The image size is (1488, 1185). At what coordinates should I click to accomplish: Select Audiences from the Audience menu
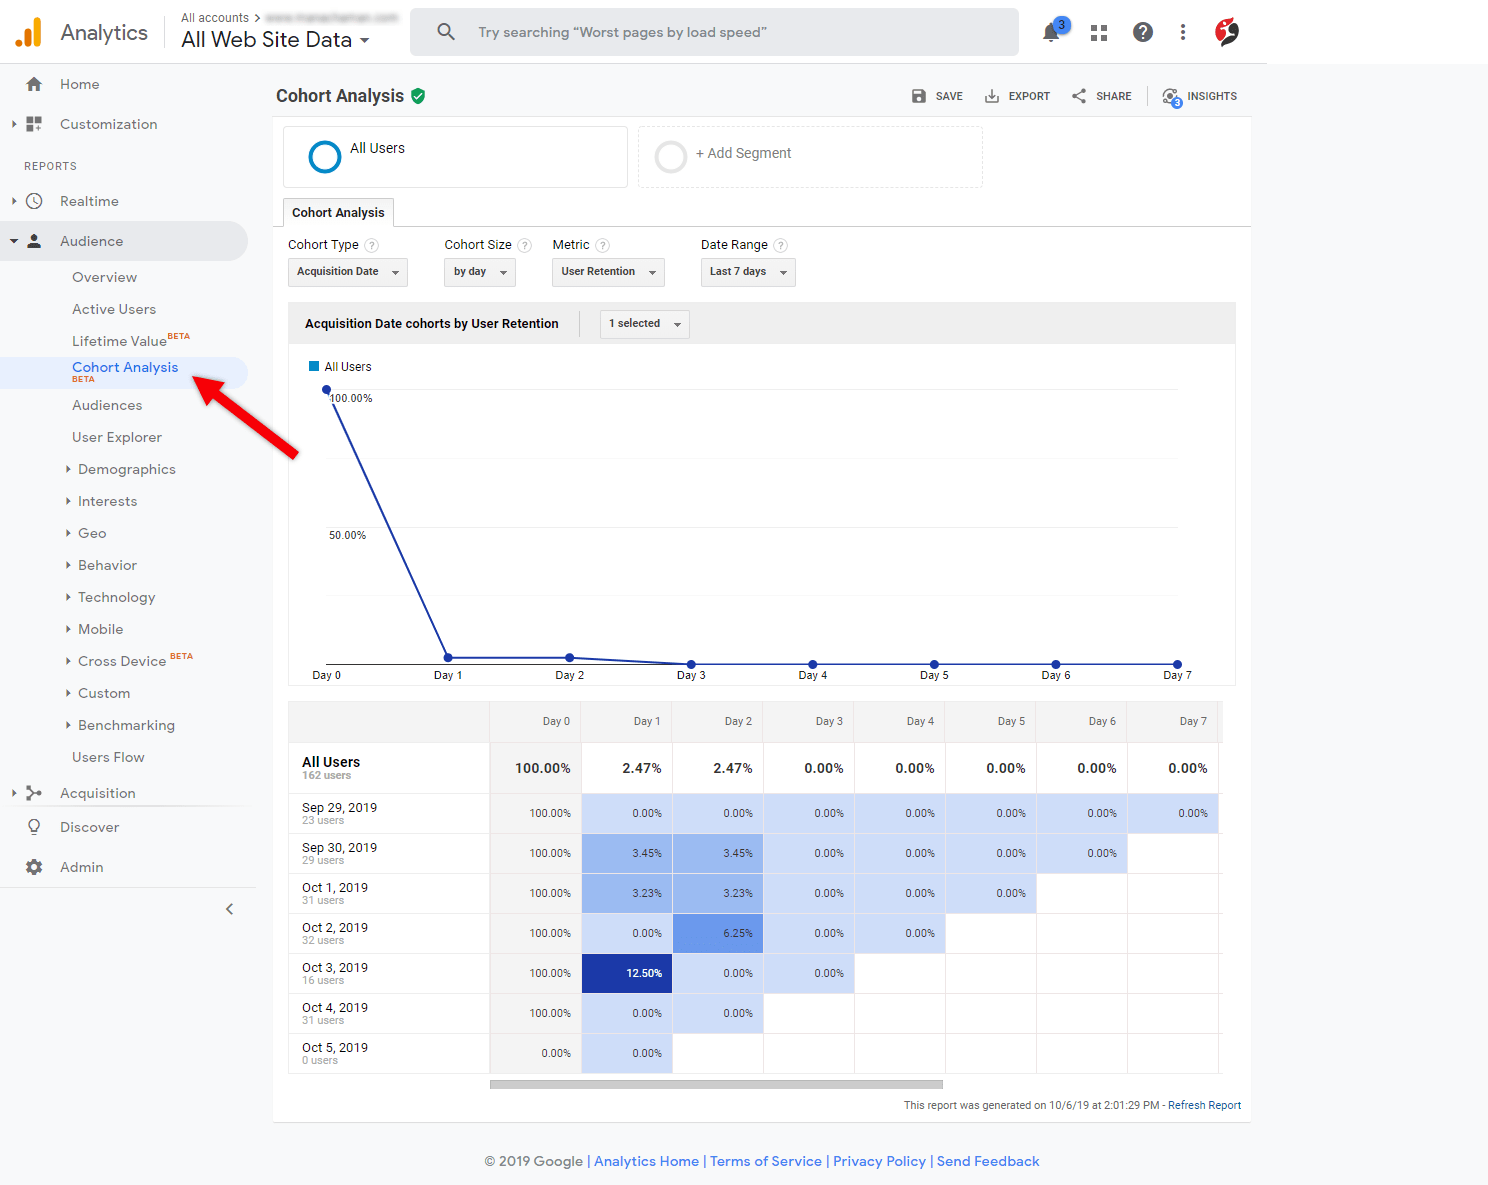click(x=106, y=405)
